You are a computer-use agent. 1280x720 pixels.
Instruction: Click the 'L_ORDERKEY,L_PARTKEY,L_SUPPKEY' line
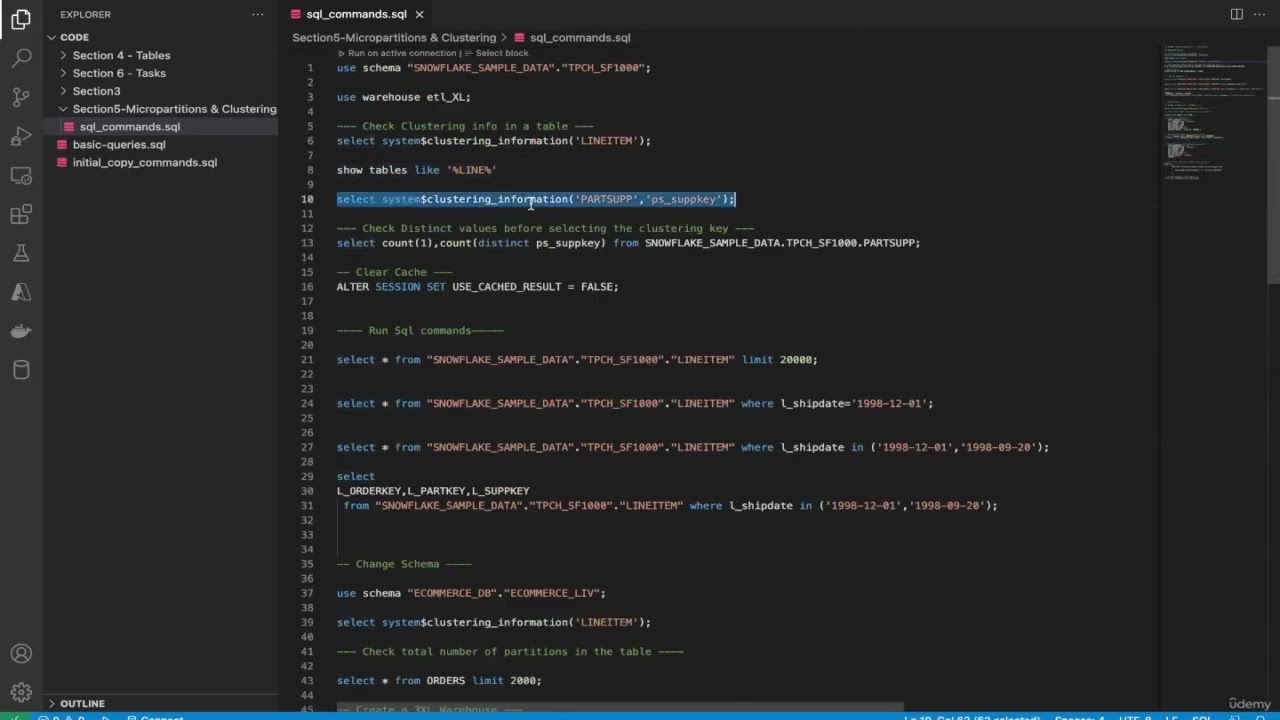[433, 491]
